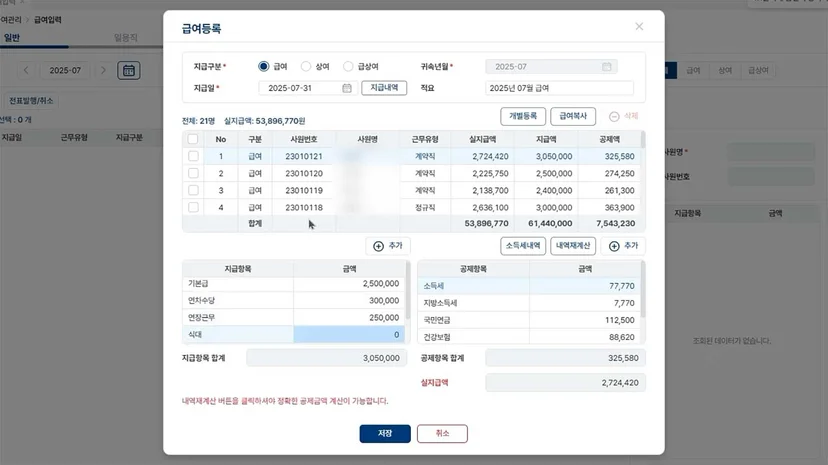Image resolution: width=828 pixels, height=465 pixels.
Task: Cancel with the 취소 button
Action: pos(442,433)
